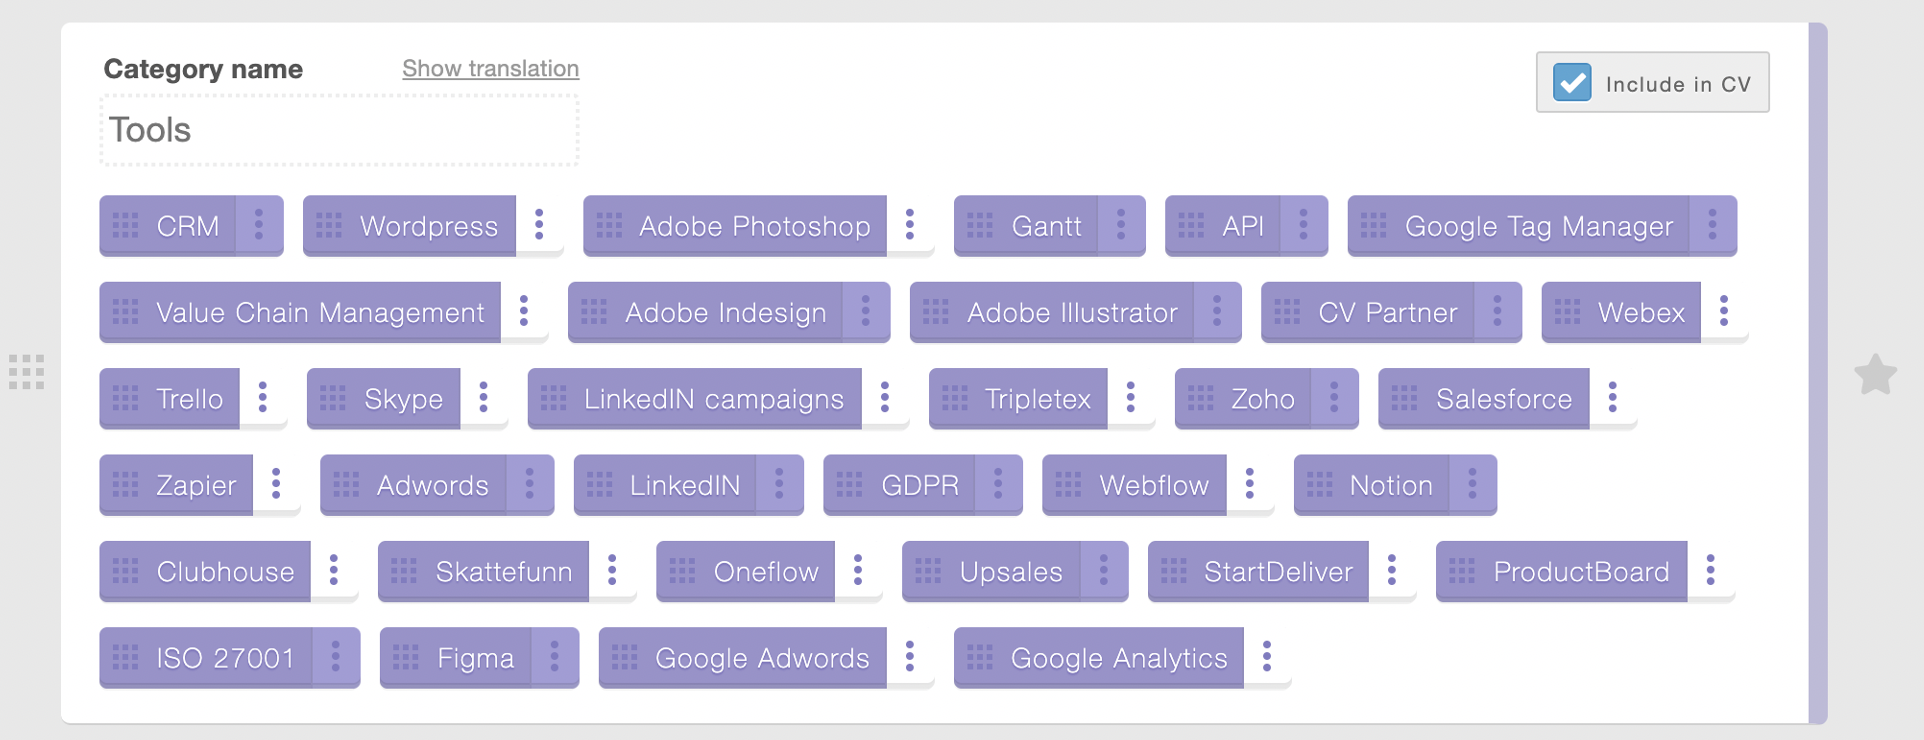
Task: Click the grid handle on the CRM tag
Action: tap(126, 226)
